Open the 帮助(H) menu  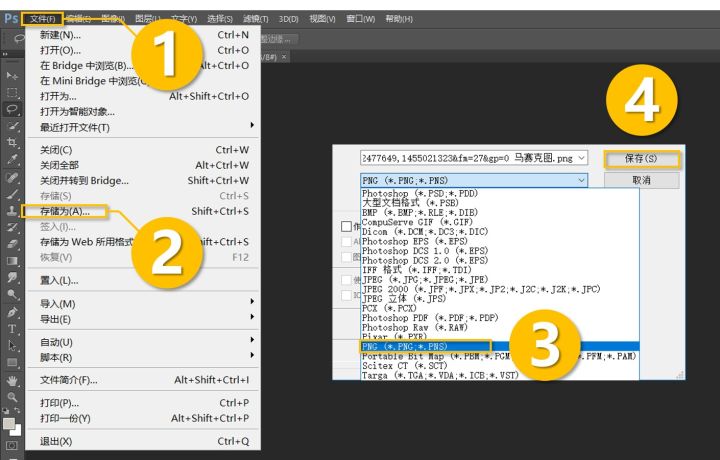coord(399,19)
